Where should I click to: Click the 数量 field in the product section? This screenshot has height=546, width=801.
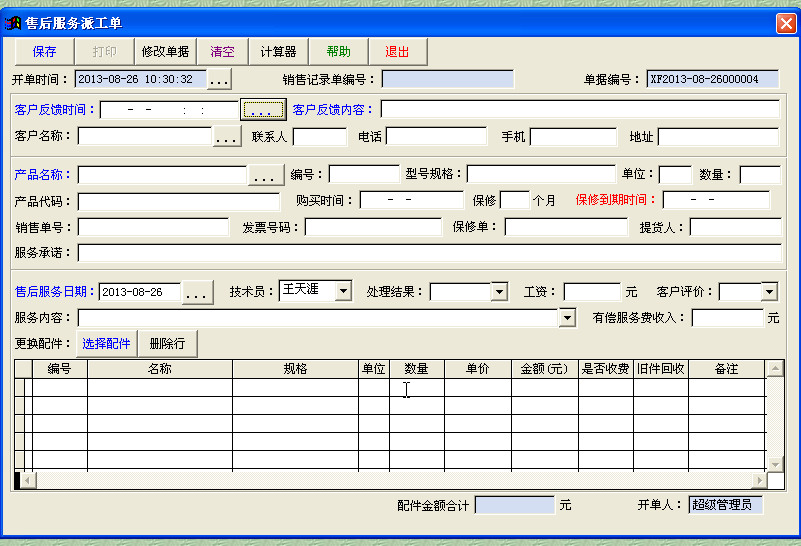click(760, 175)
